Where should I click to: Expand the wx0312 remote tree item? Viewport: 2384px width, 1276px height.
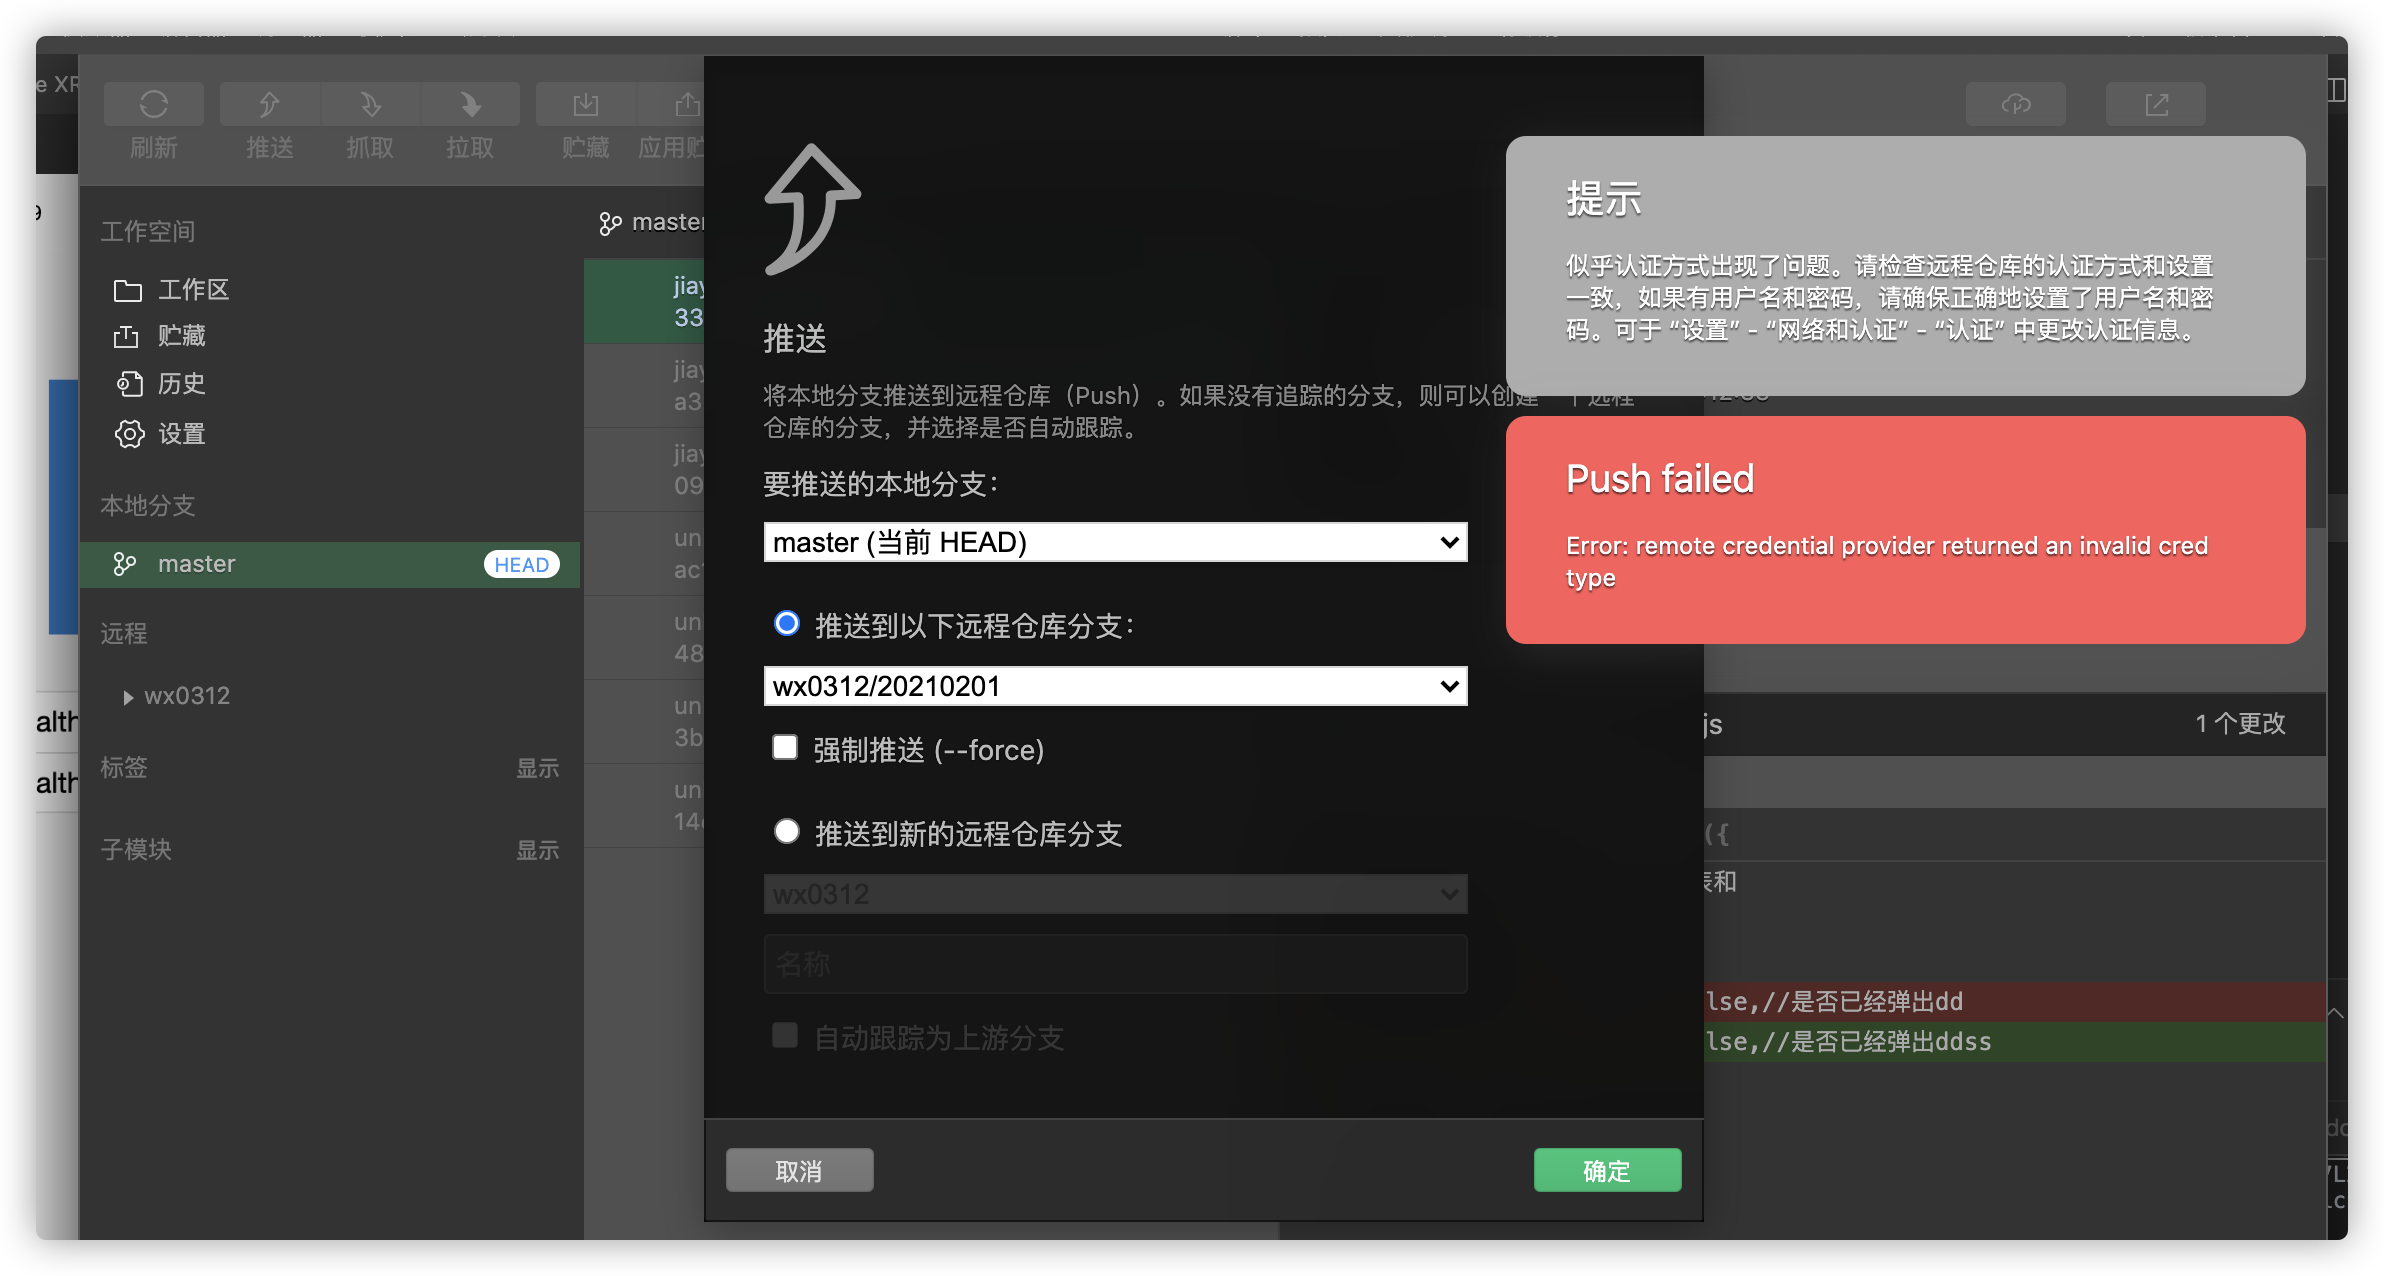click(128, 697)
